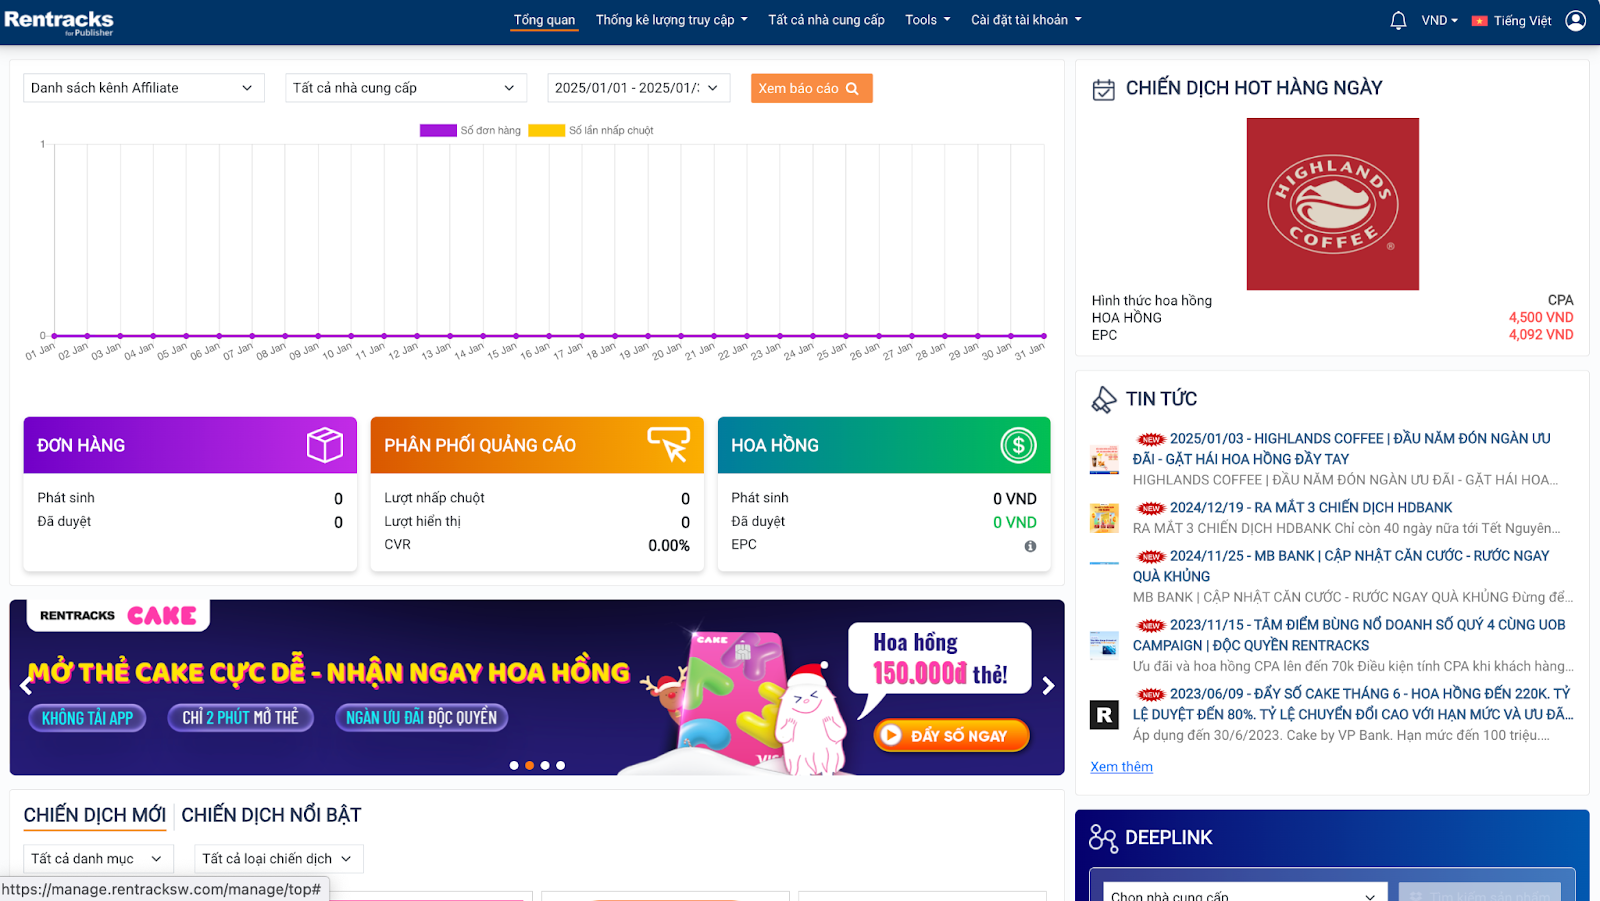Expand Thống kê lượng truy cập menu
Screen dimensions: 1600x901
pyautogui.click(x=672, y=20)
